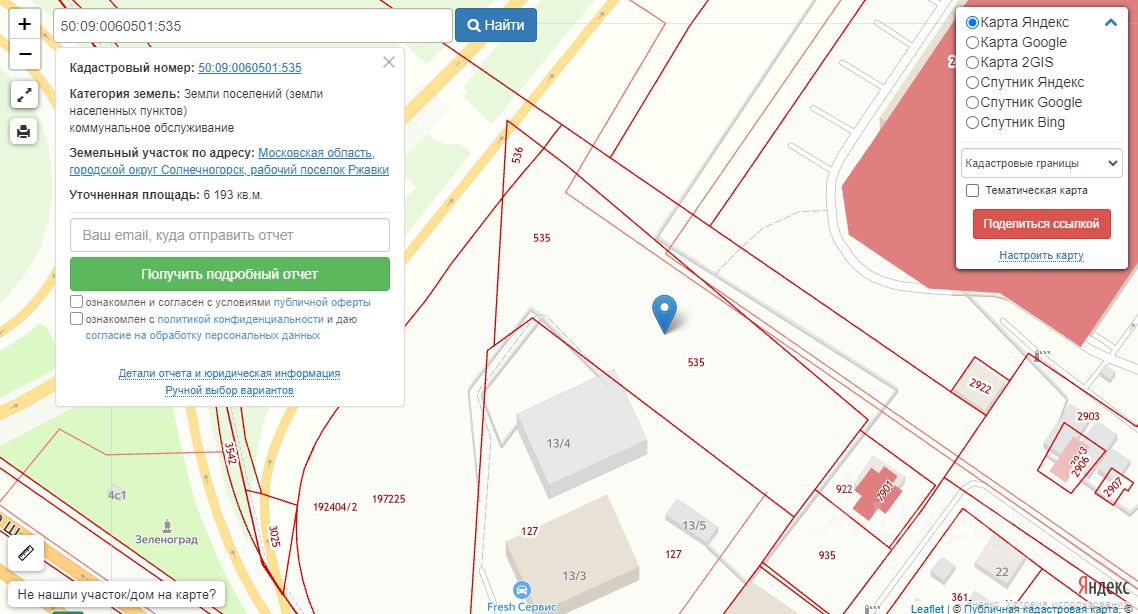Click the Найти search button
The height and width of the screenshot is (614, 1138).
[x=496, y=25]
